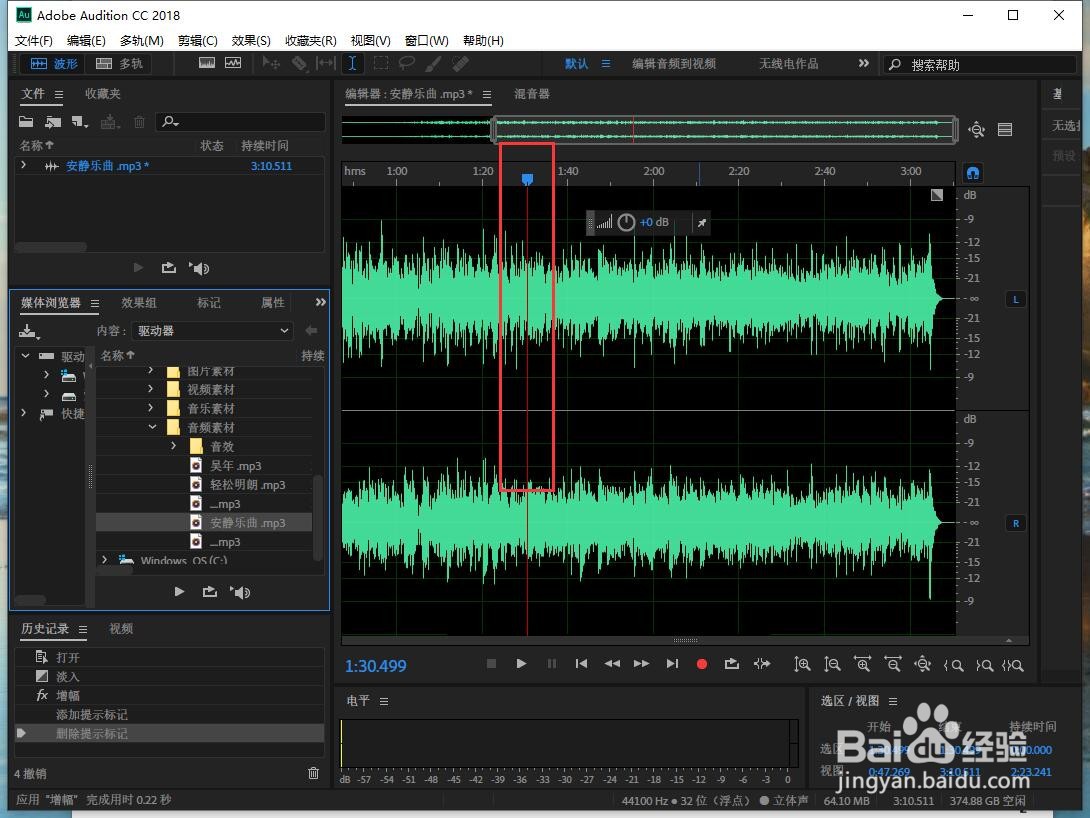Switch to Multitrack view button
Viewport: 1090px width, 818px height.
(119, 64)
